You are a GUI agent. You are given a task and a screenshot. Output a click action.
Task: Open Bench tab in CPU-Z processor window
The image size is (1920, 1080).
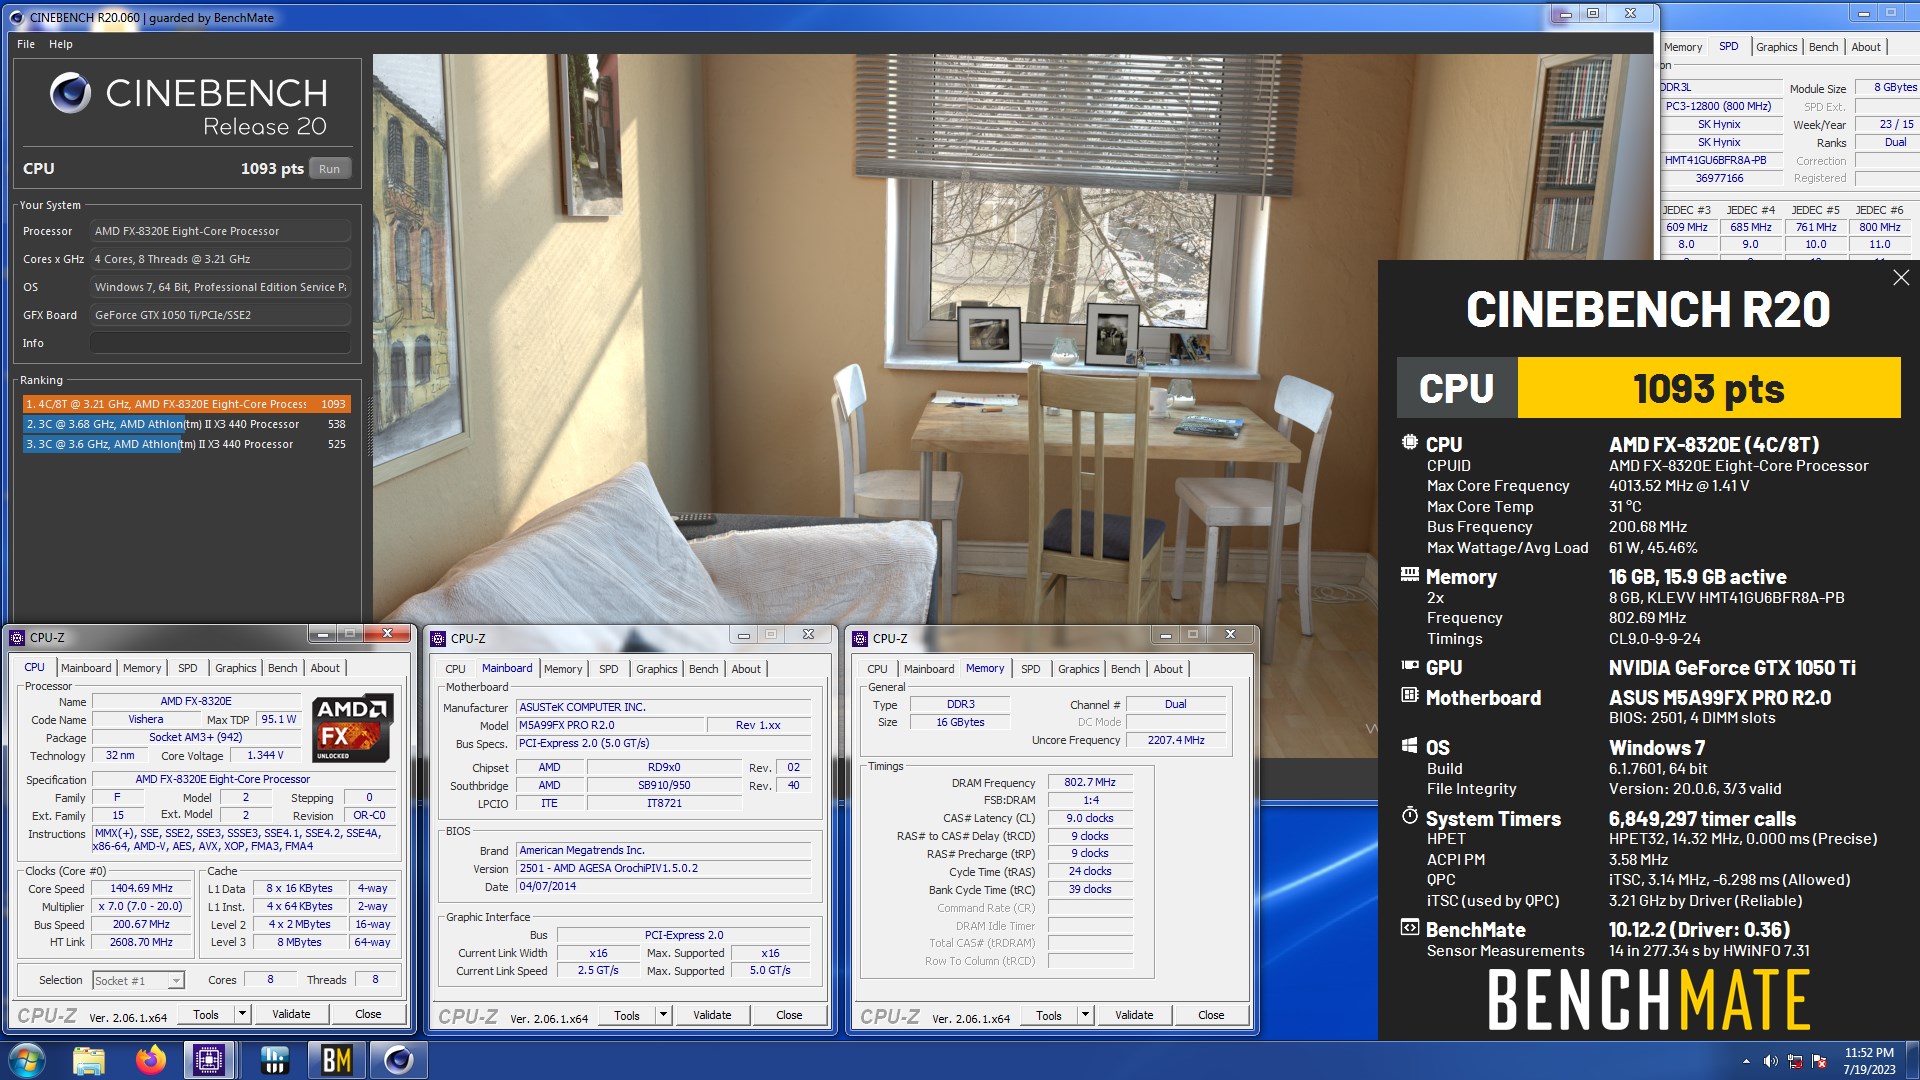[x=282, y=668]
